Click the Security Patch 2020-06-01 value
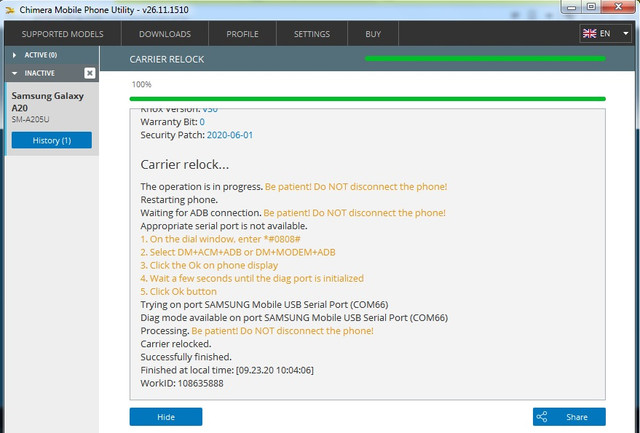 click(x=230, y=135)
